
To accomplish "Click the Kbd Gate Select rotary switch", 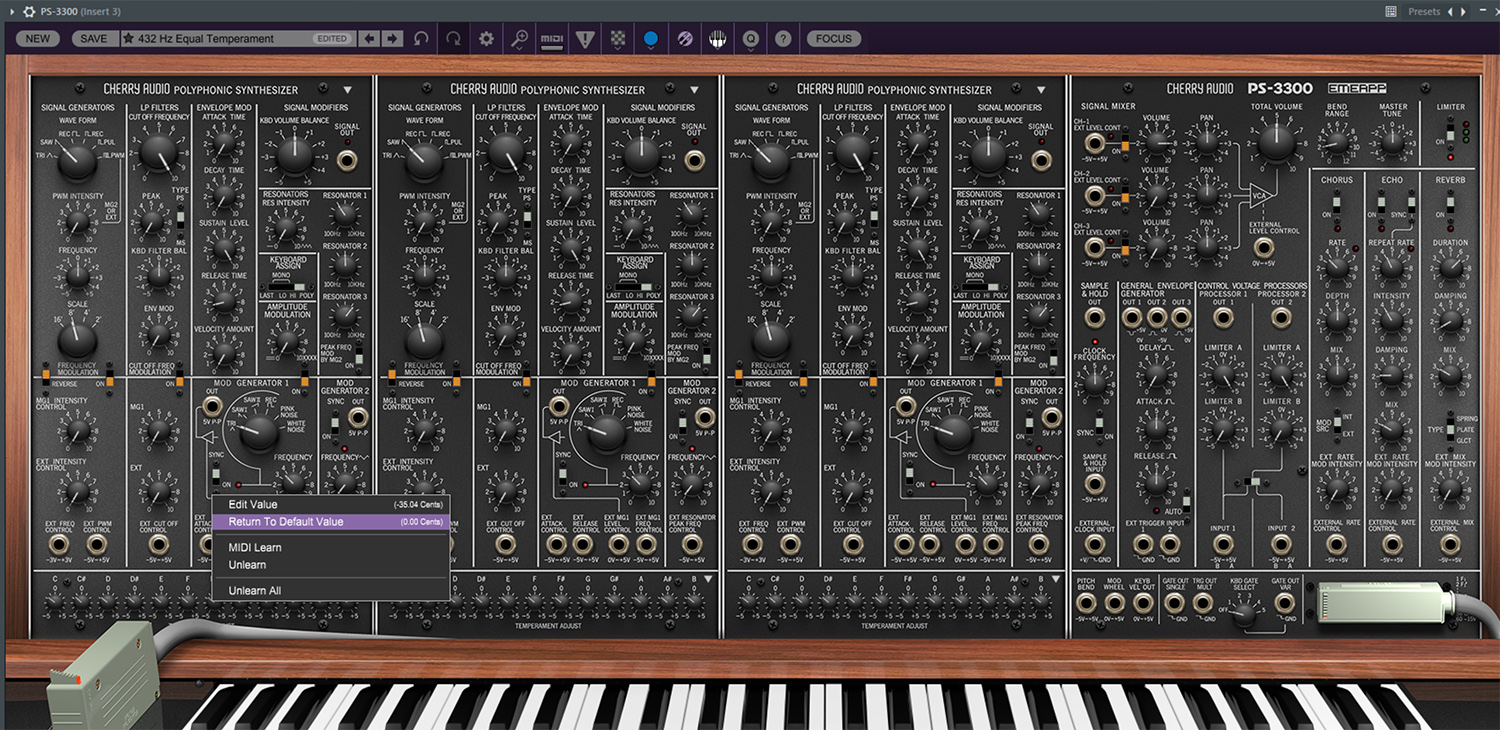I will tap(1244, 615).
